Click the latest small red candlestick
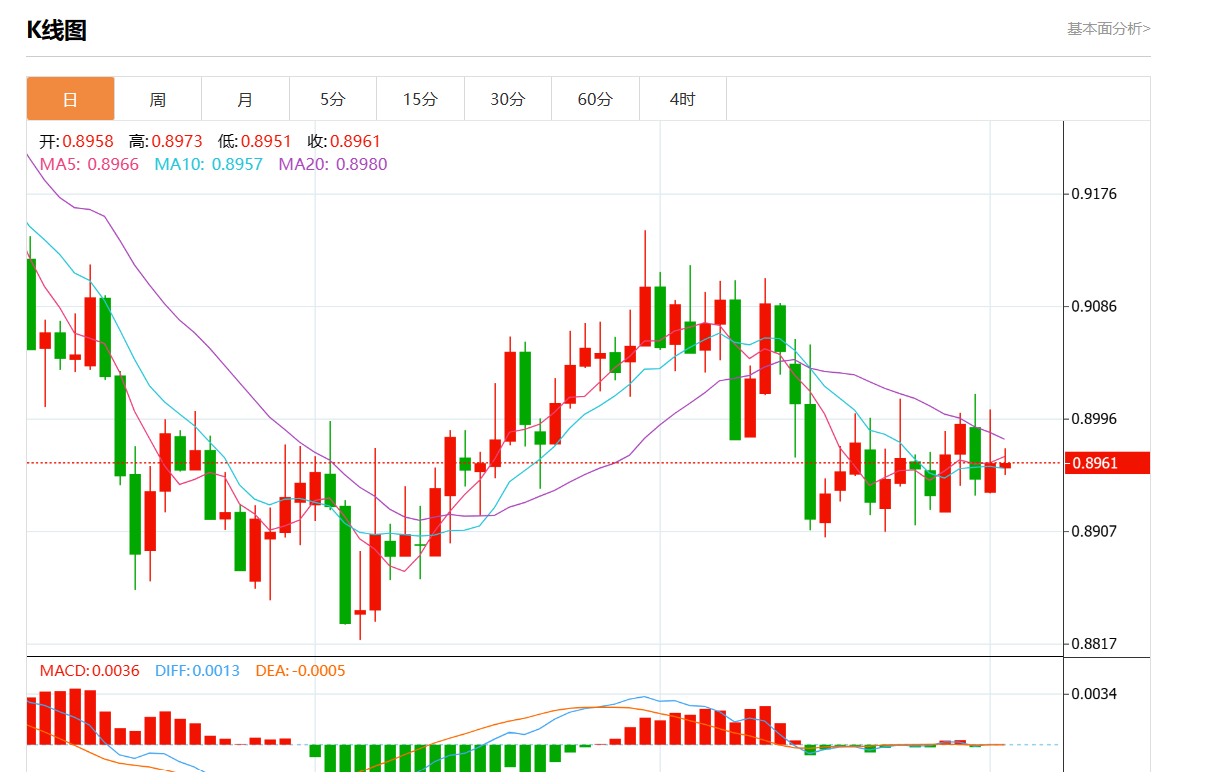1217x772 pixels. [x=1005, y=465]
